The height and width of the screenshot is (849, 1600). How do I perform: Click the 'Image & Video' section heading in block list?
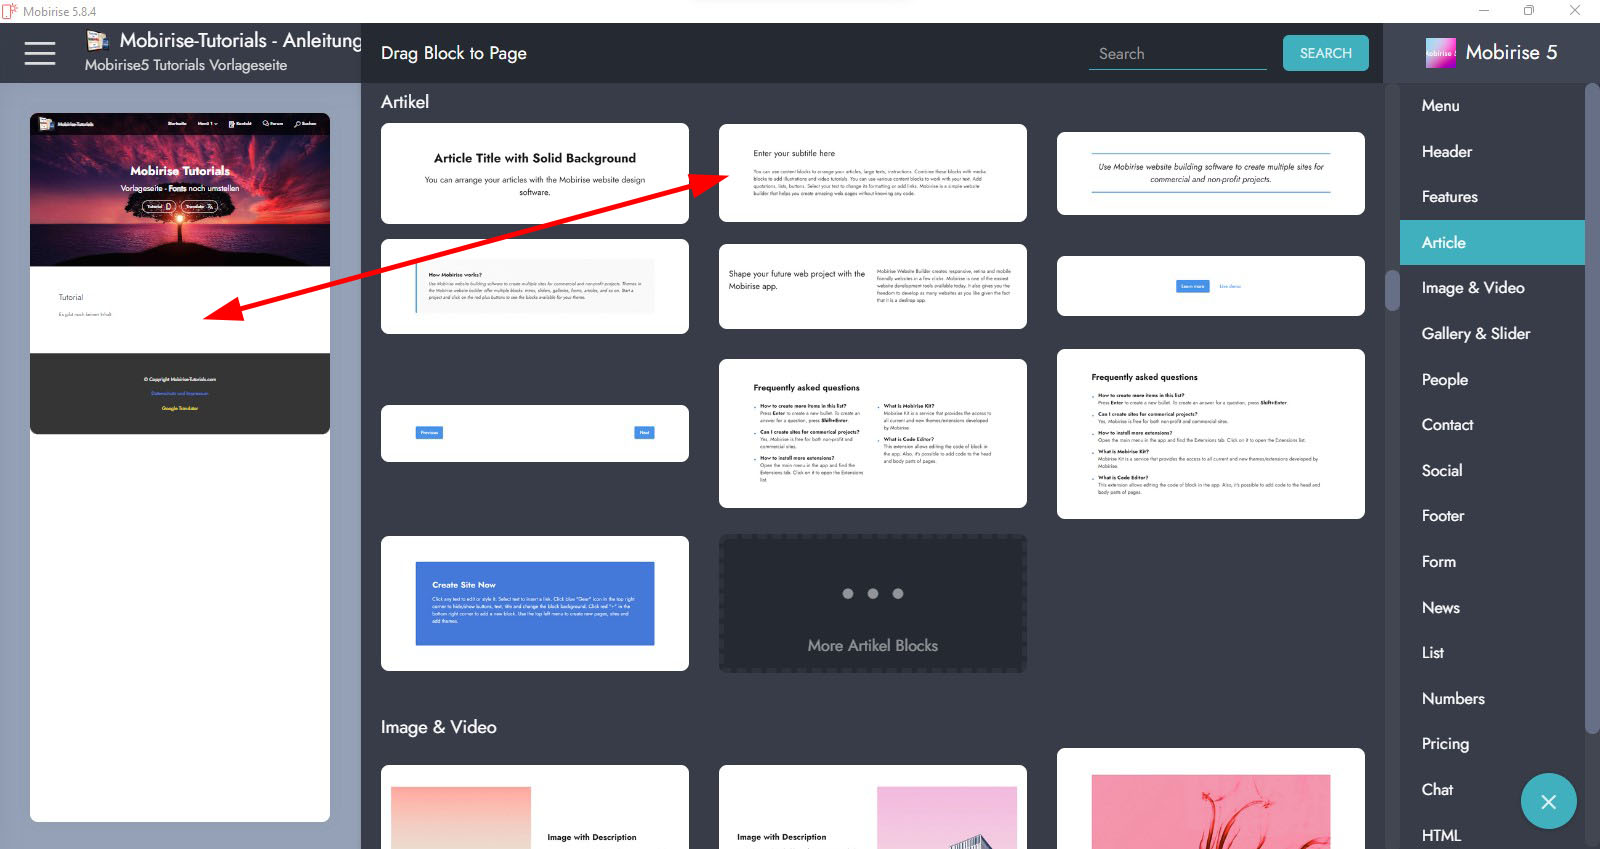click(439, 727)
